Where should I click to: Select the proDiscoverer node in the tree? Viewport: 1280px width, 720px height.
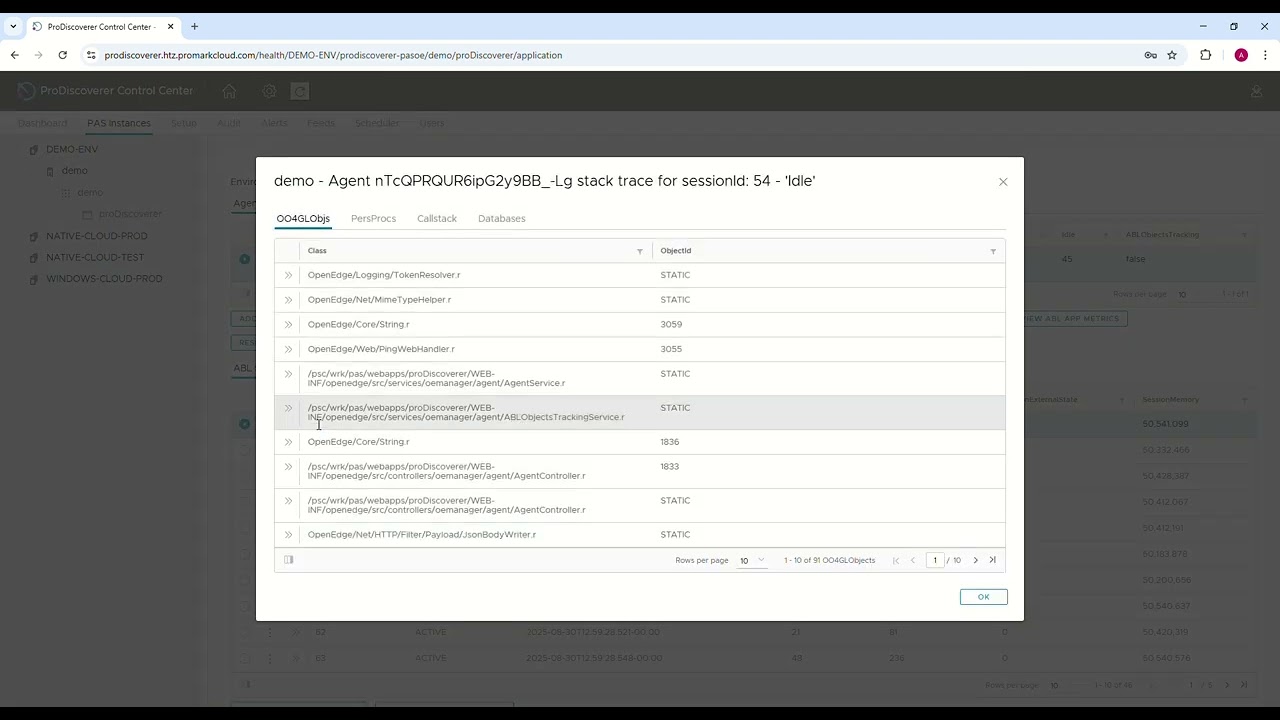130,214
